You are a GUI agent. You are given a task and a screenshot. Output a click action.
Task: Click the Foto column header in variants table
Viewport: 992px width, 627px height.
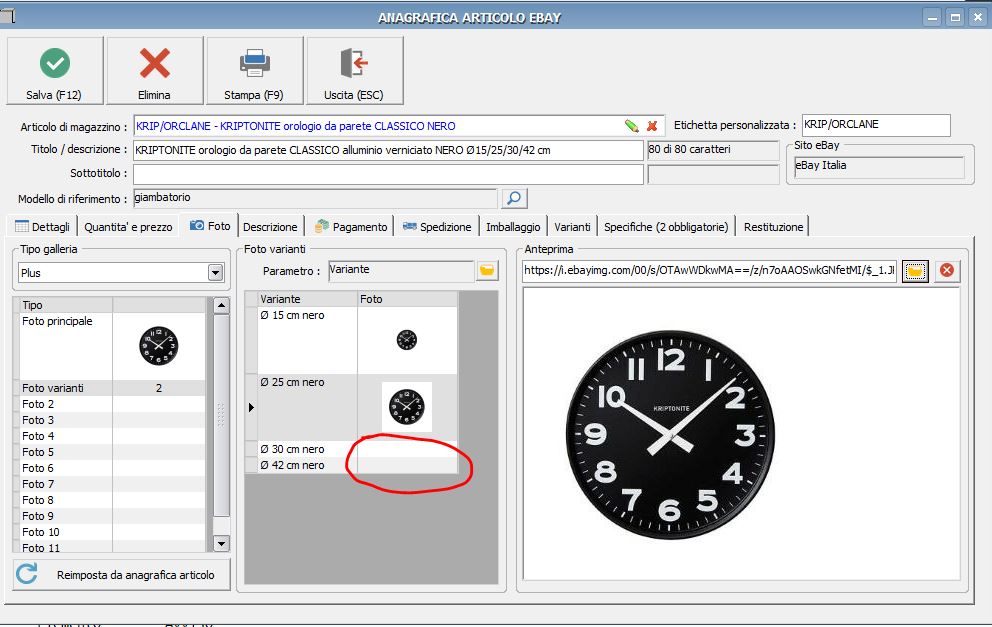tap(407, 299)
